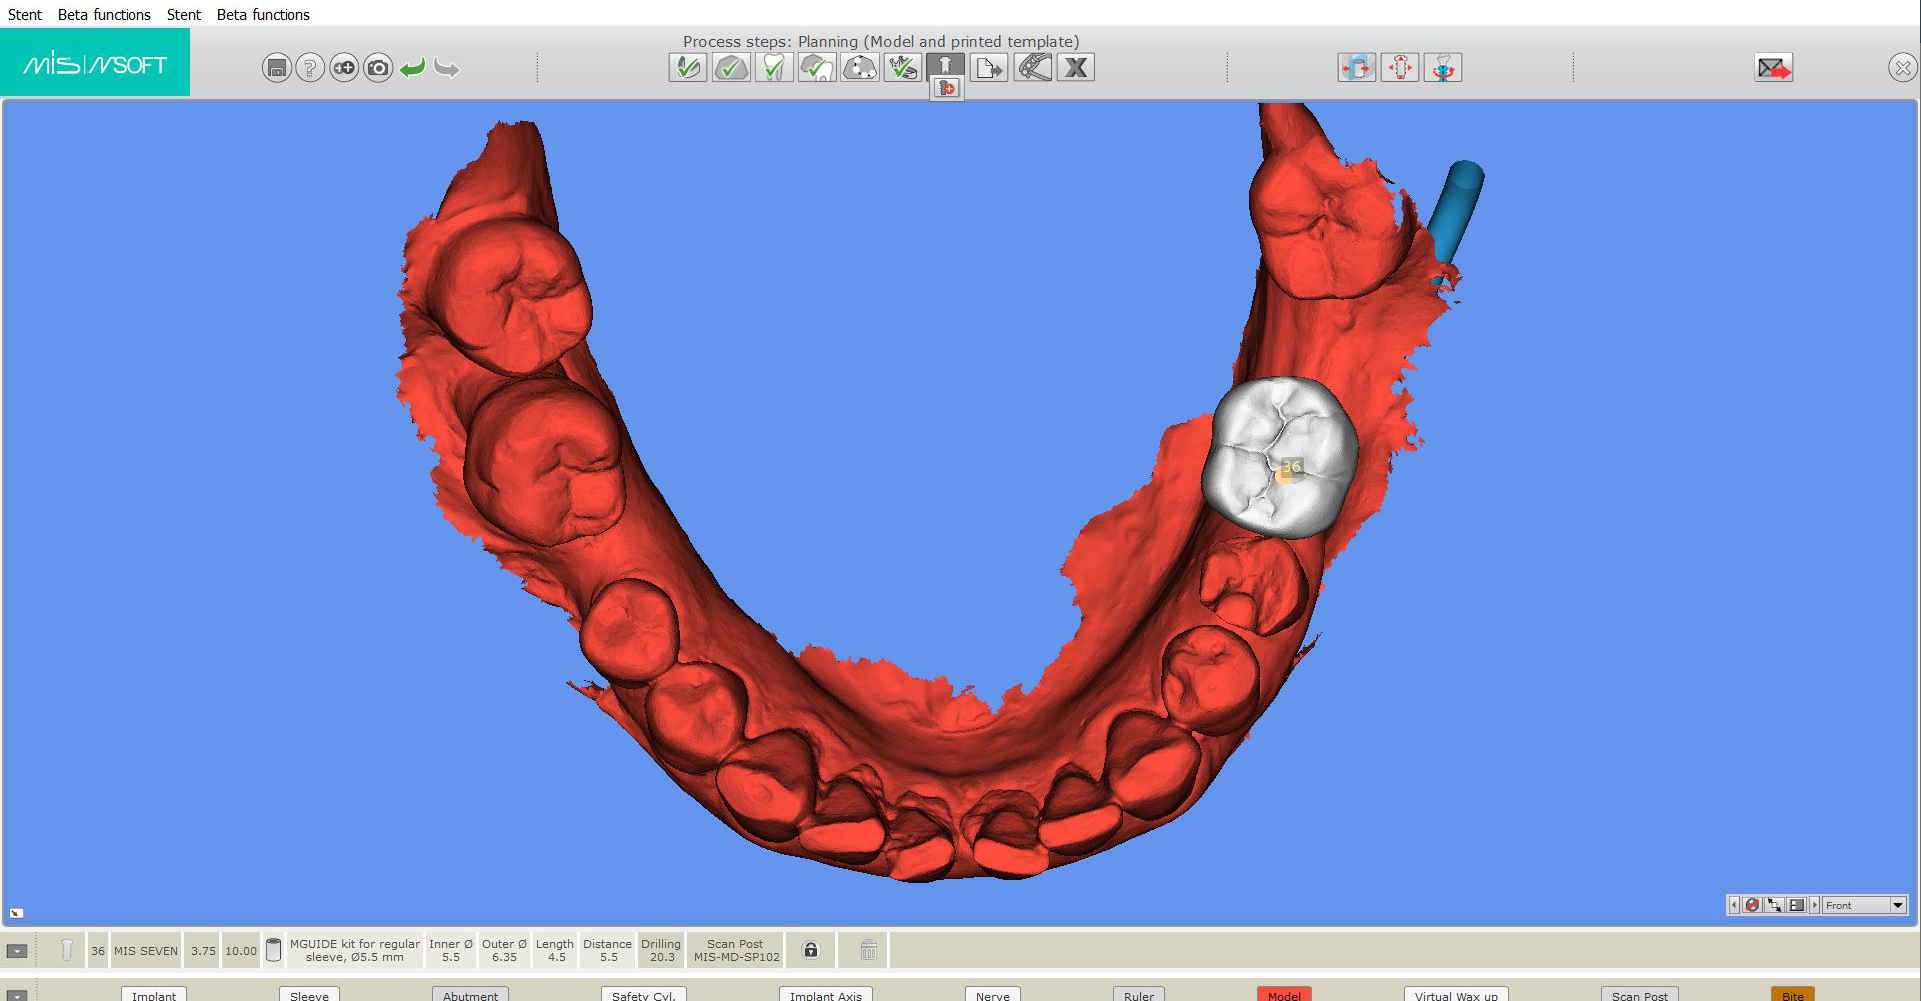Click the left arrow in view controls
The width and height of the screenshot is (1921, 1001).
pos(1734,905)
